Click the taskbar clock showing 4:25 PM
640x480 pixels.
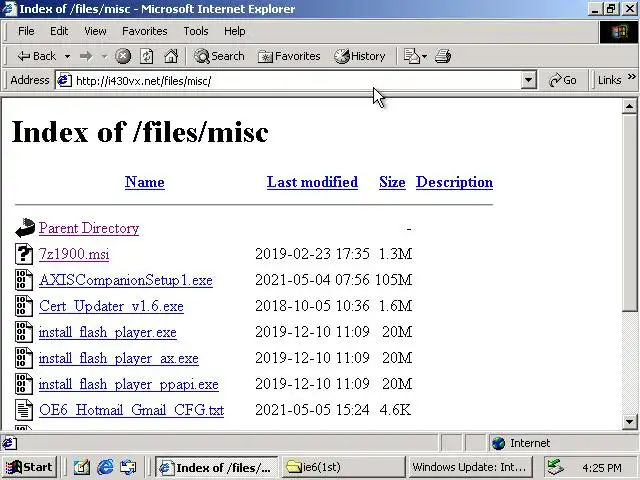[602, 468]
